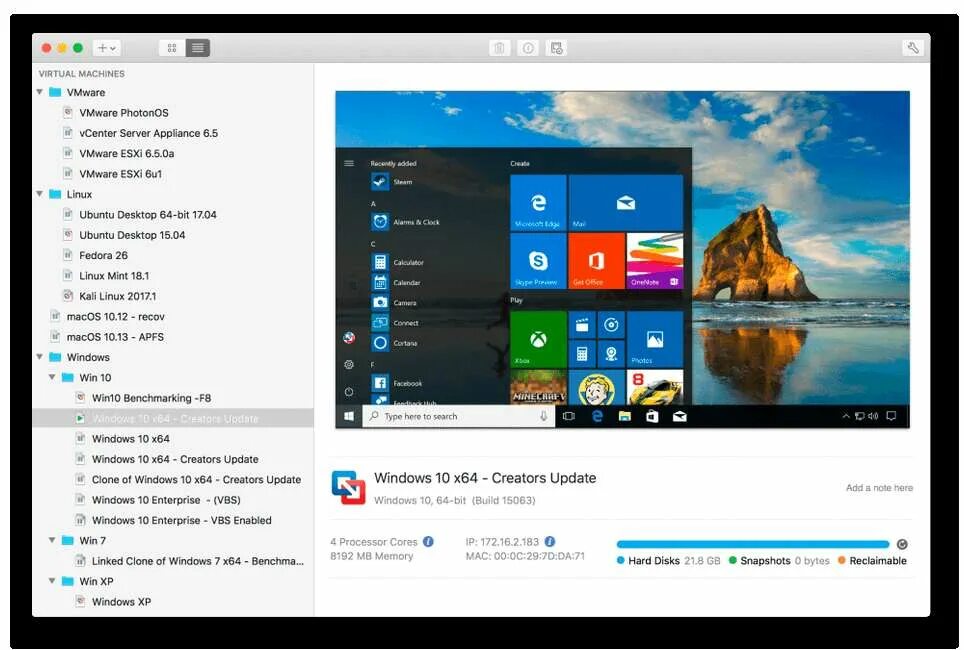This screenshot has width=964, height=650.
Task: Click Type here to search box
Action: point(459,416)
